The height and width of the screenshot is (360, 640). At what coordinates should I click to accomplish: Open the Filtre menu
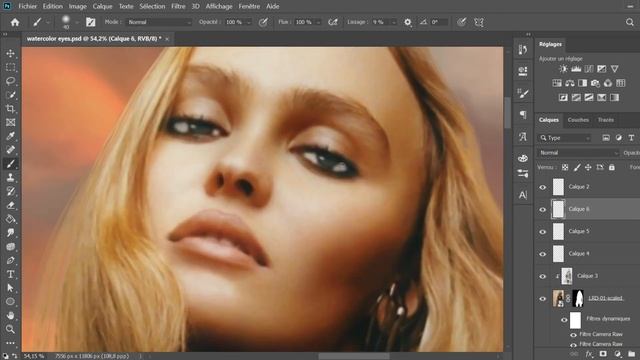coord(178,7)
